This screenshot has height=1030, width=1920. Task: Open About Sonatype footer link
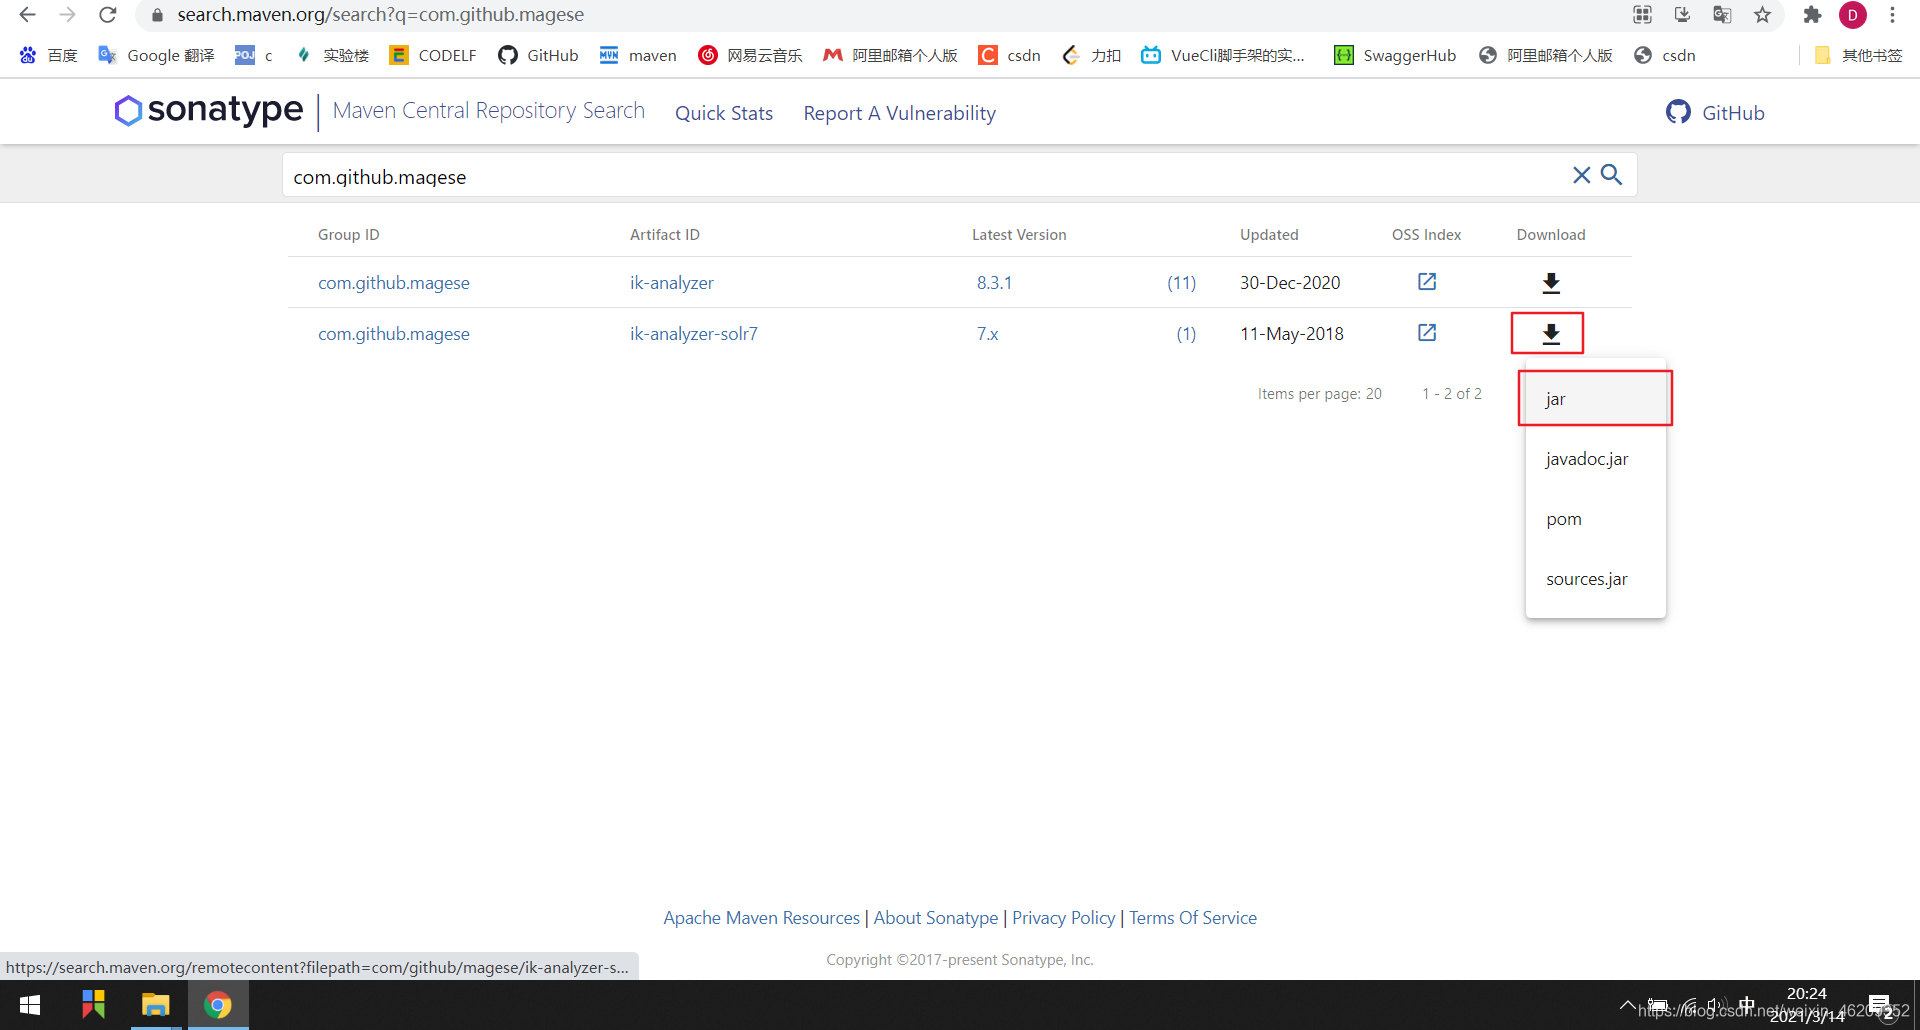936,918
